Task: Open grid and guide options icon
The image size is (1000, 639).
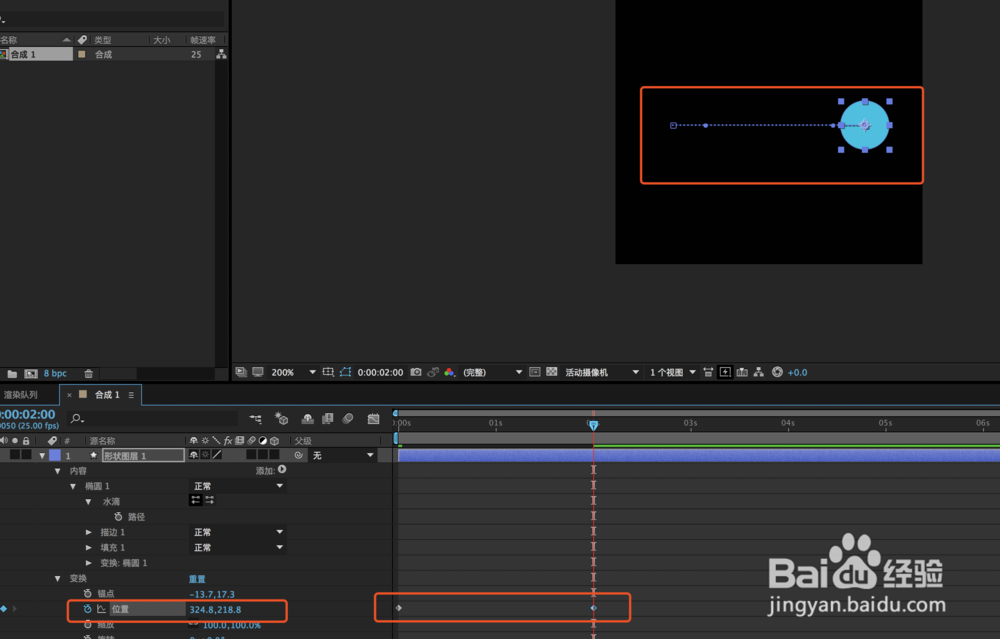Action: tap(328, 372)
